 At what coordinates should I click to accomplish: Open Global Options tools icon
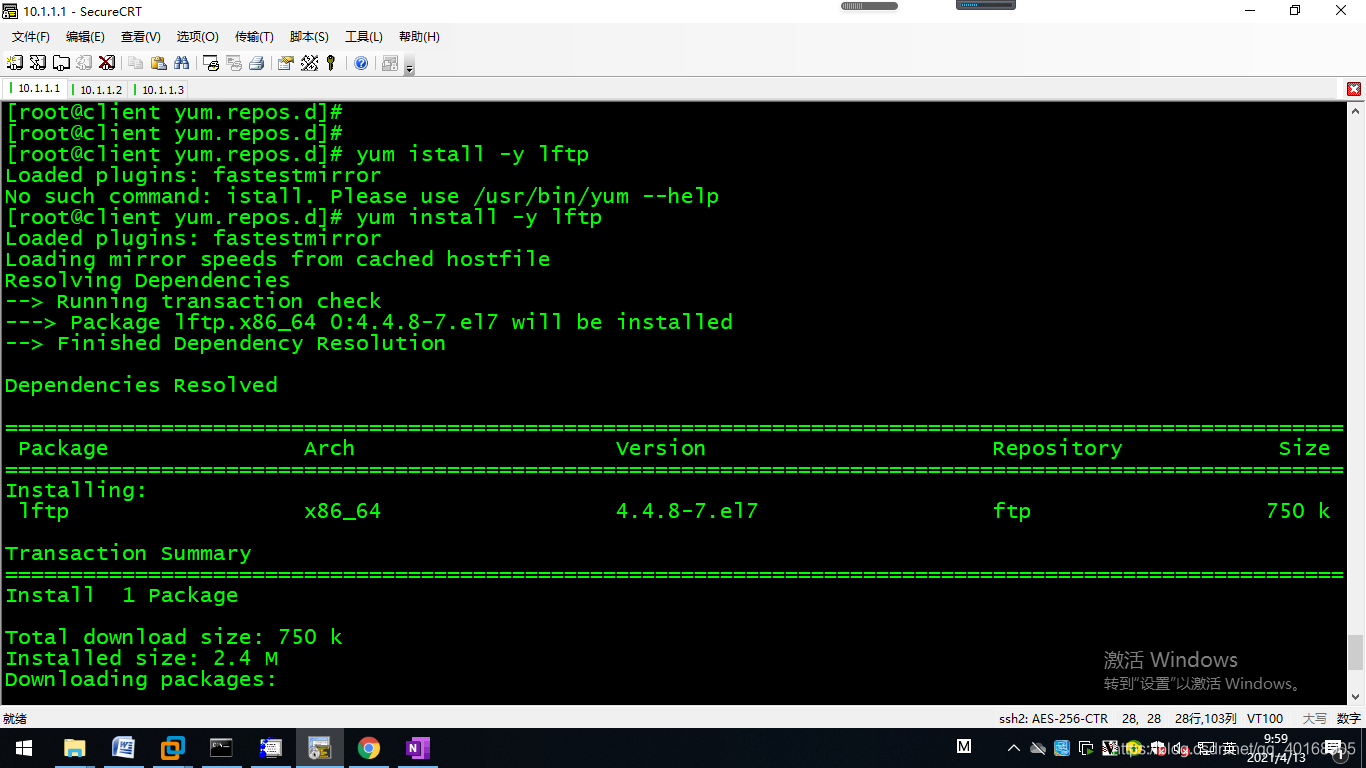click(x=309, y=63)
